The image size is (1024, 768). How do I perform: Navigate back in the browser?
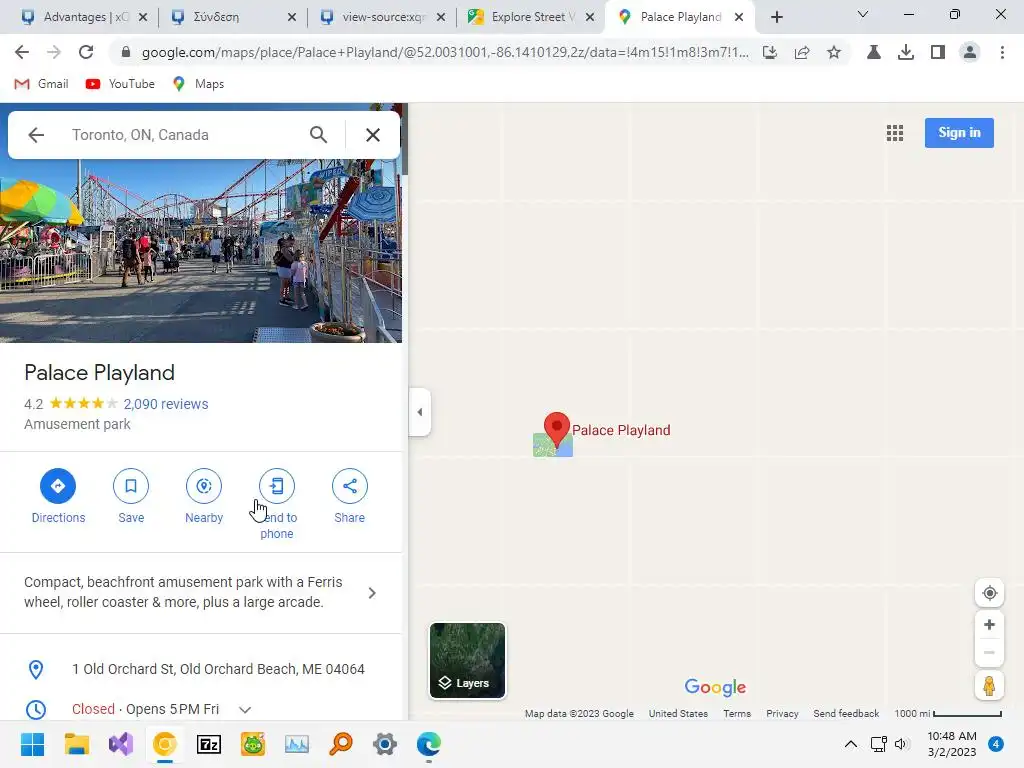[22, 52]
